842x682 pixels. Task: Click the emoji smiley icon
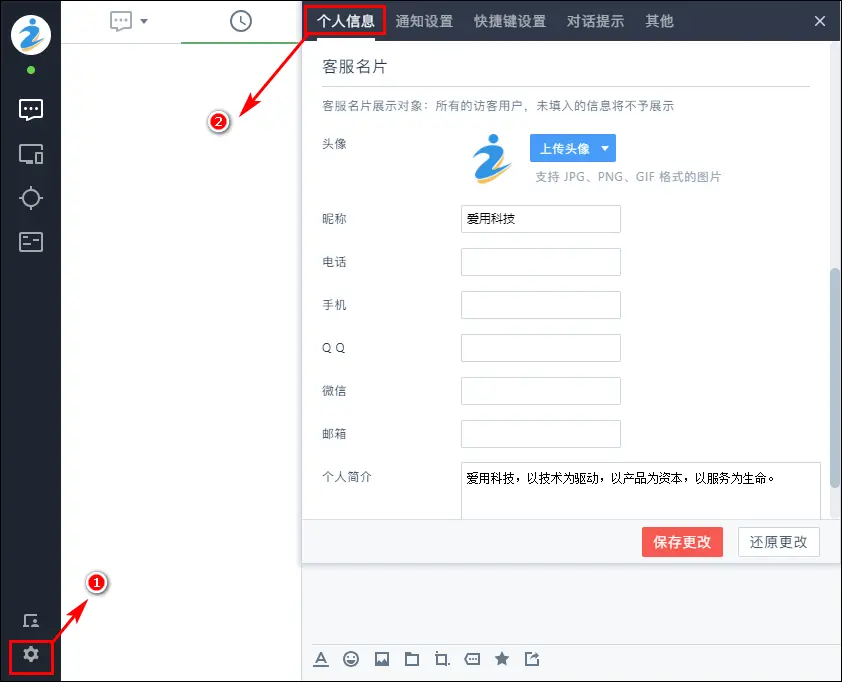(351, 659)
